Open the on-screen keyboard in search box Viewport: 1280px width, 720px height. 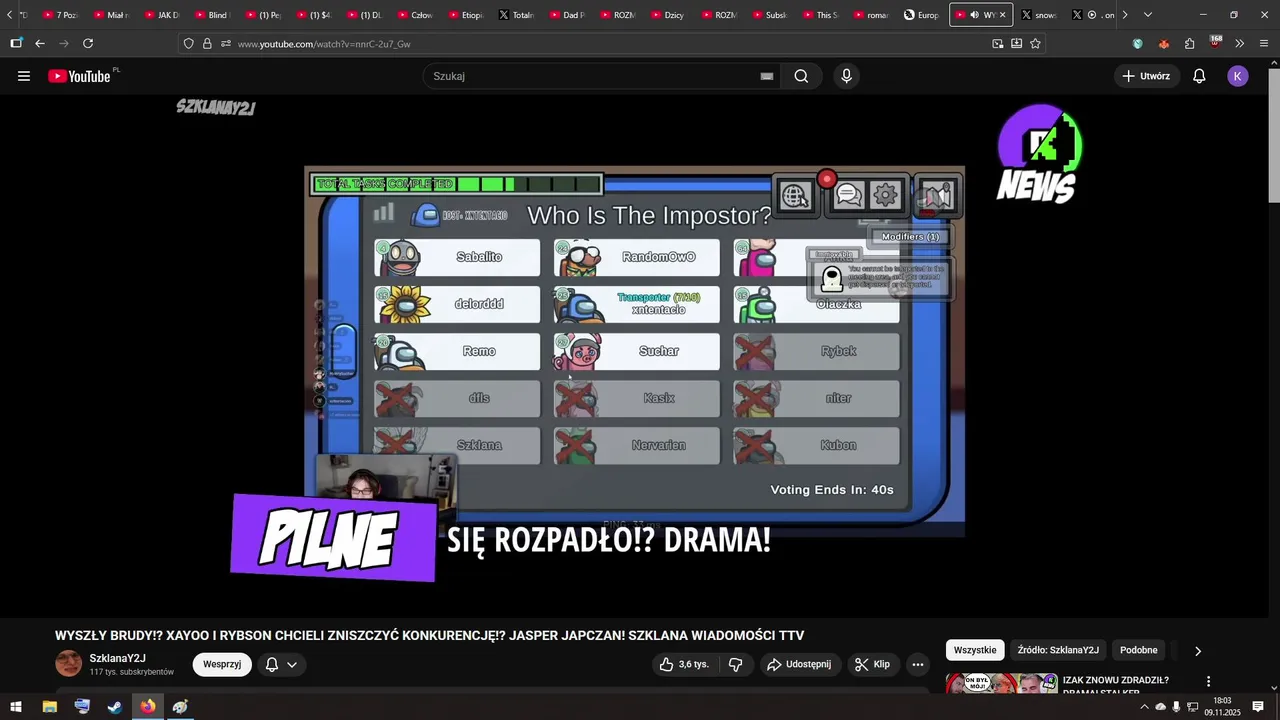(767, 76)
